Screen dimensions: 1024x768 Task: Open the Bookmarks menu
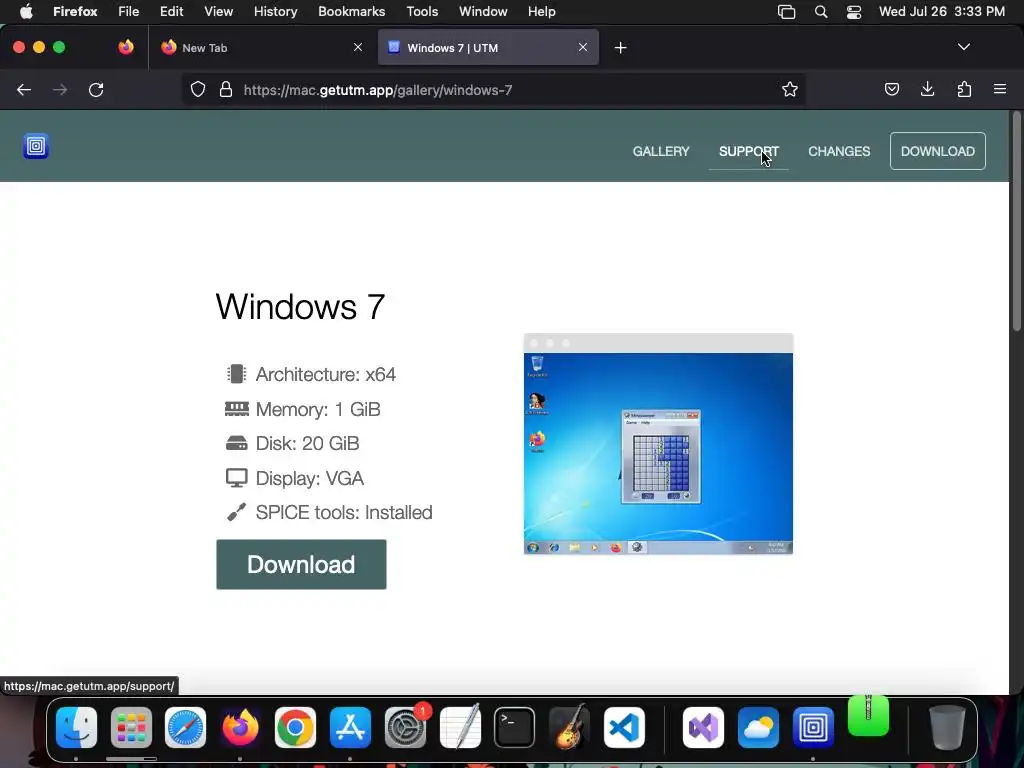351,11
